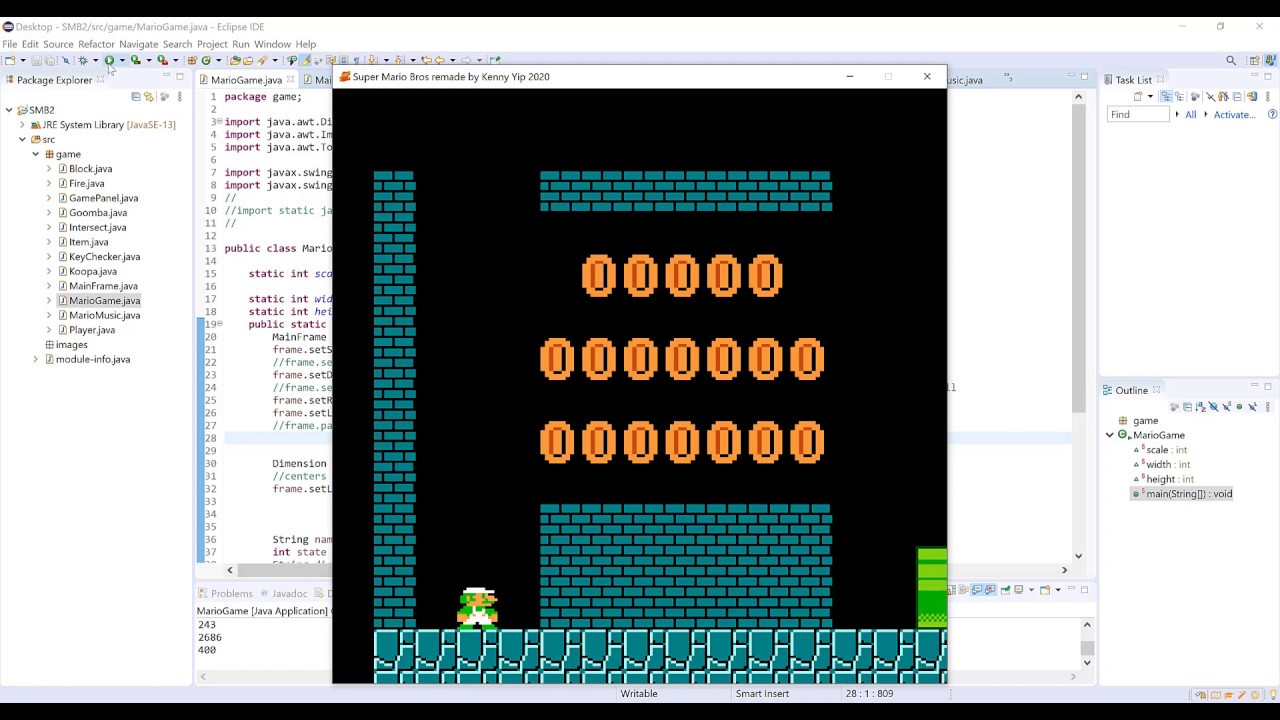Open Outline view menu three-dots icon

(x=1267, y=406)
